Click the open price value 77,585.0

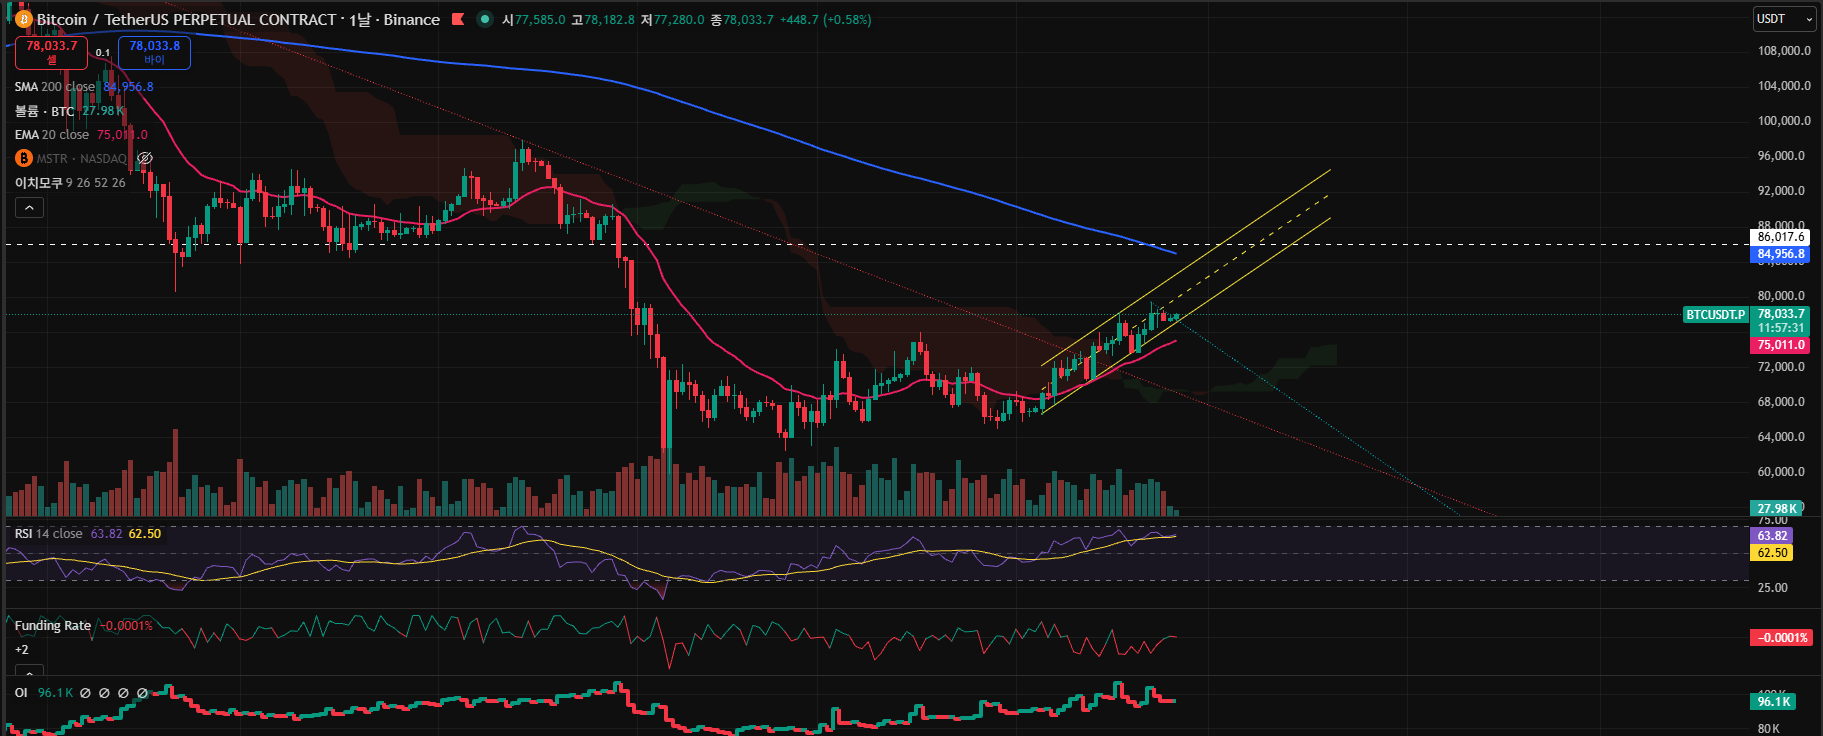[539, 20]
